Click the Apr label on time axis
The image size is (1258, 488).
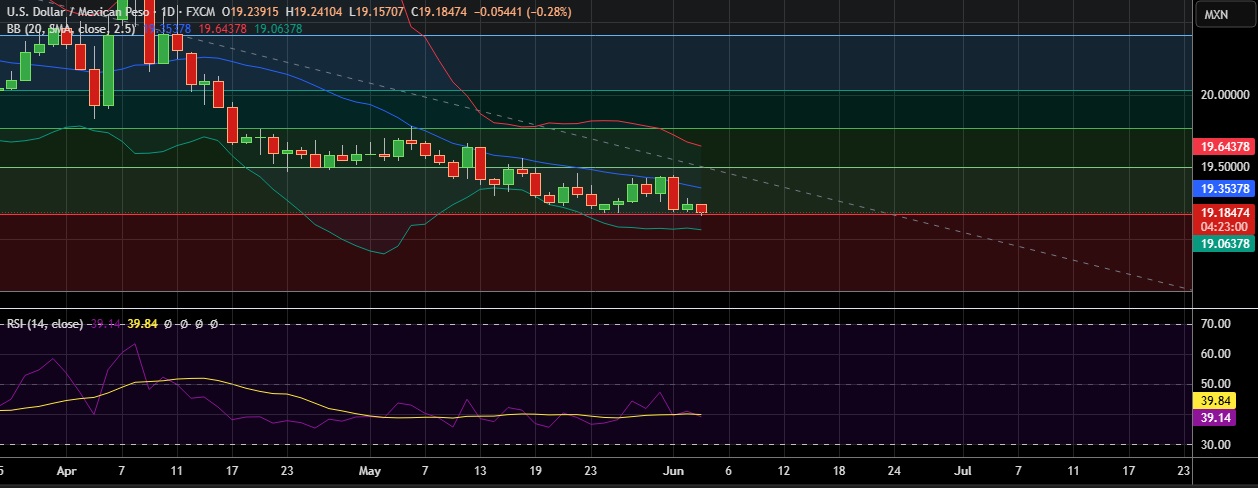coord(66,468)
